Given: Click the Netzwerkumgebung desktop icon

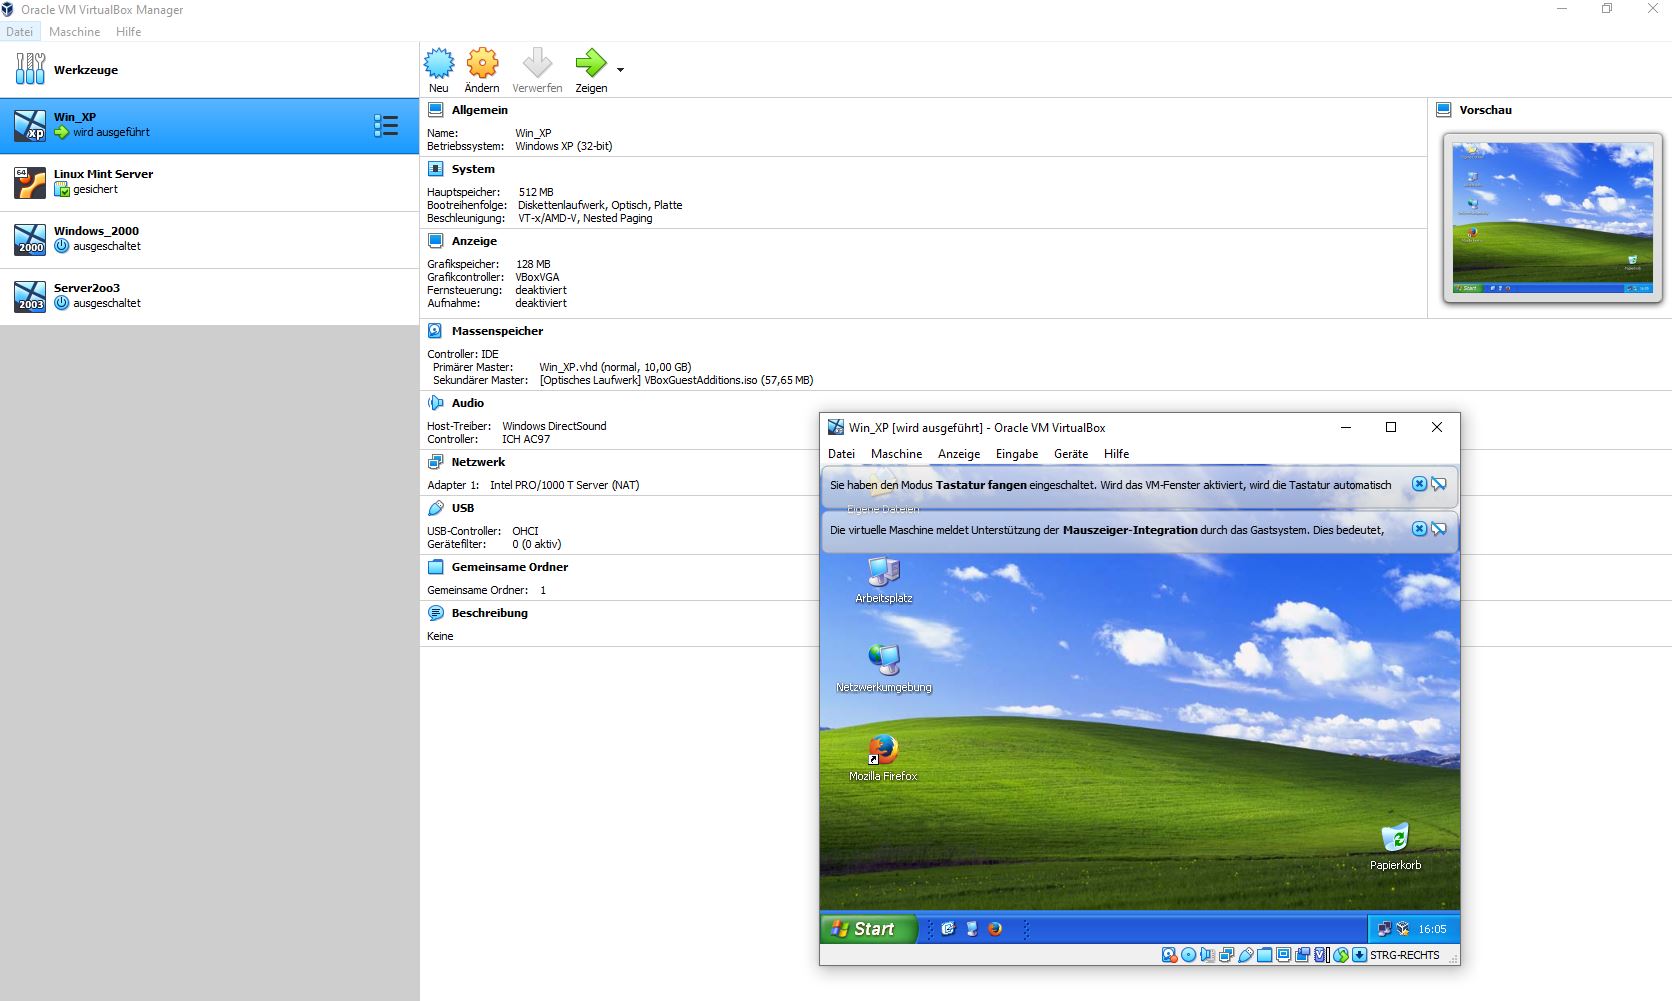Looking at the screenshot, I should pyautogui.click(x=884, y=669).
